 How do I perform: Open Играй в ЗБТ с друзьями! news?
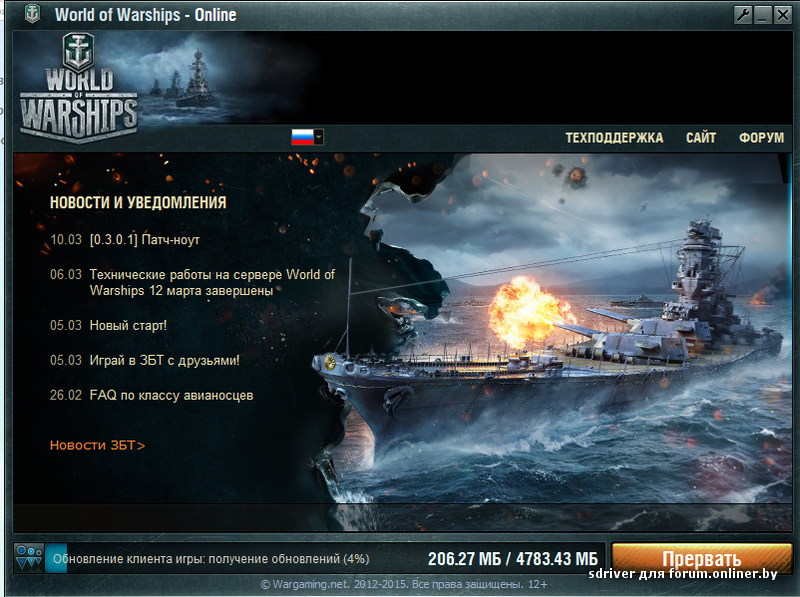tap(164, 360)
